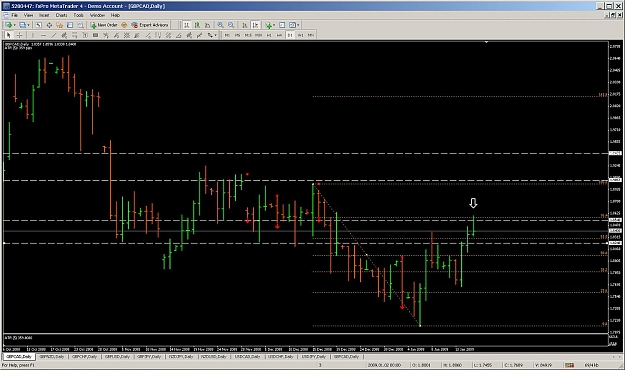The width and height of the screenshot is (625, 370).
Task: Switch to the GBPCHF,Daily chart tab
Action: pos(84,356)
